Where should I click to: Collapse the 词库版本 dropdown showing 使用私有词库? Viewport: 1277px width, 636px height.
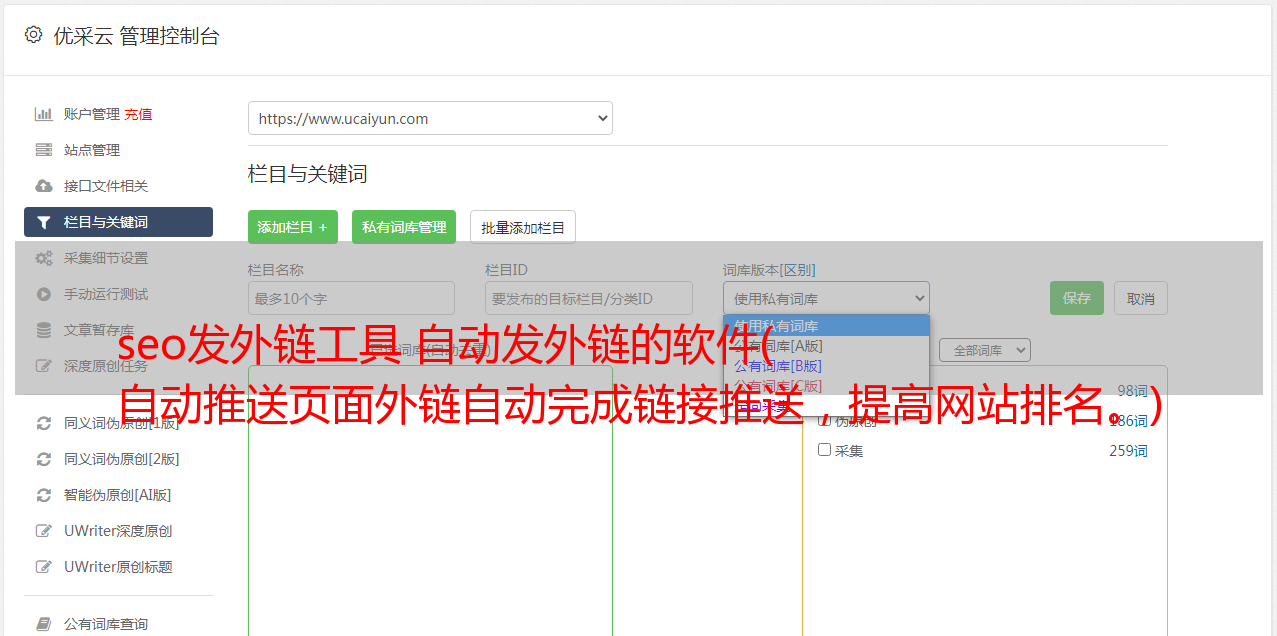826,298
